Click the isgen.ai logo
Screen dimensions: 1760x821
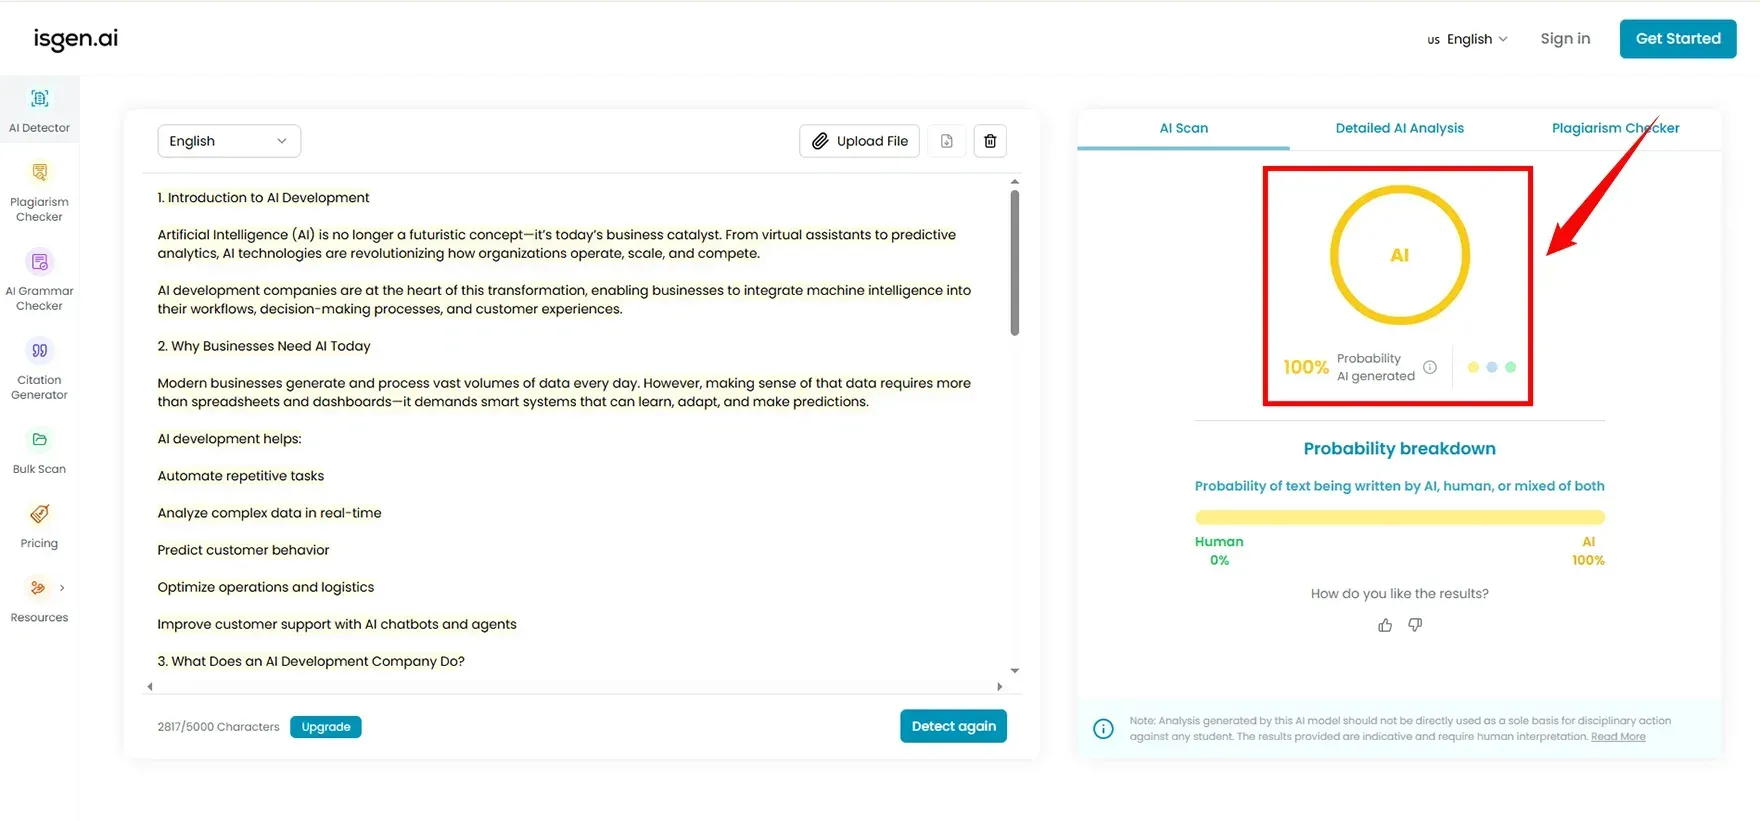click(76, 39)
